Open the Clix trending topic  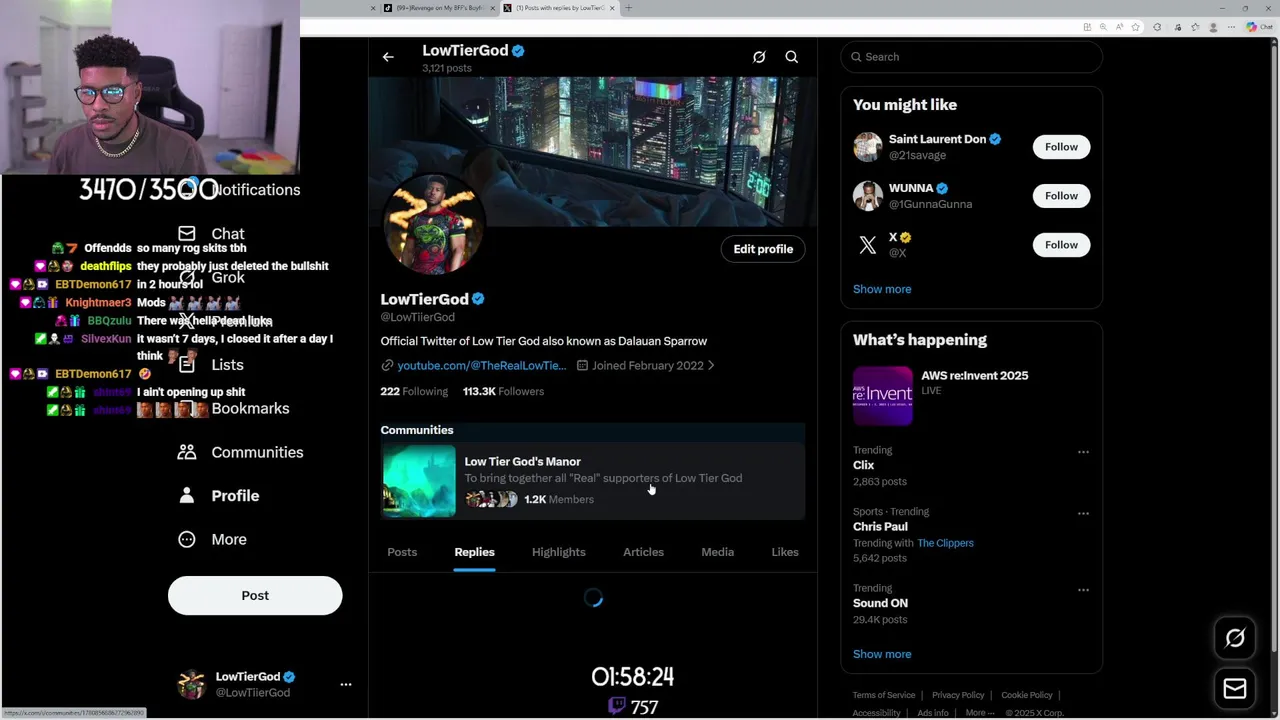(x=864, y=466)
